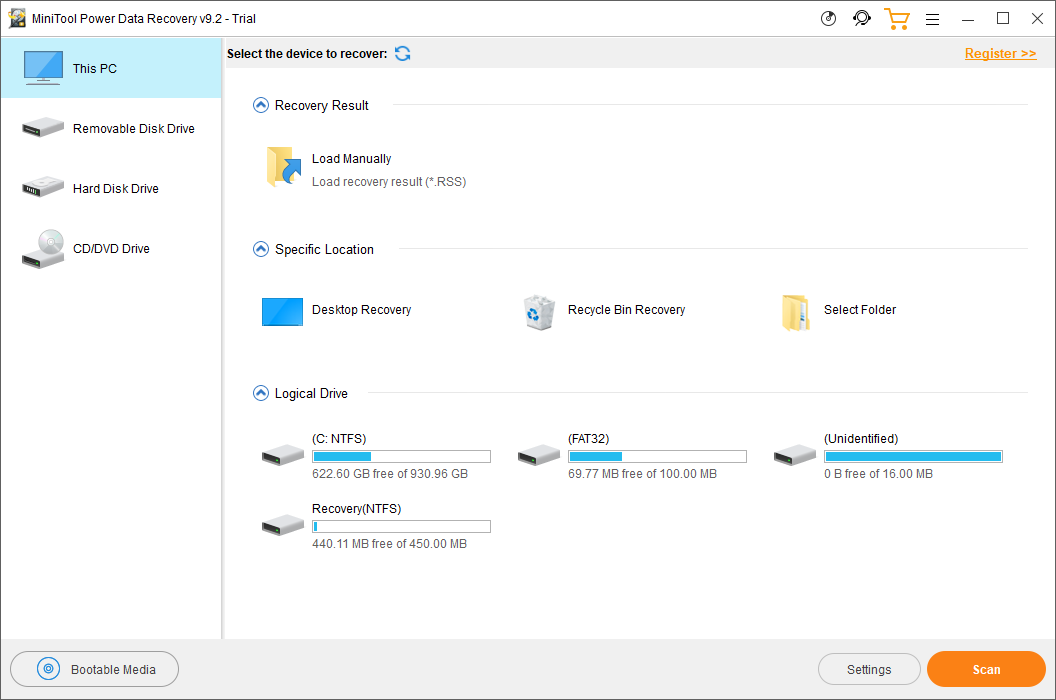Choose Recycle Bin Recovery label
This screenshot has height=700, width=1056.
coord(626,309)
